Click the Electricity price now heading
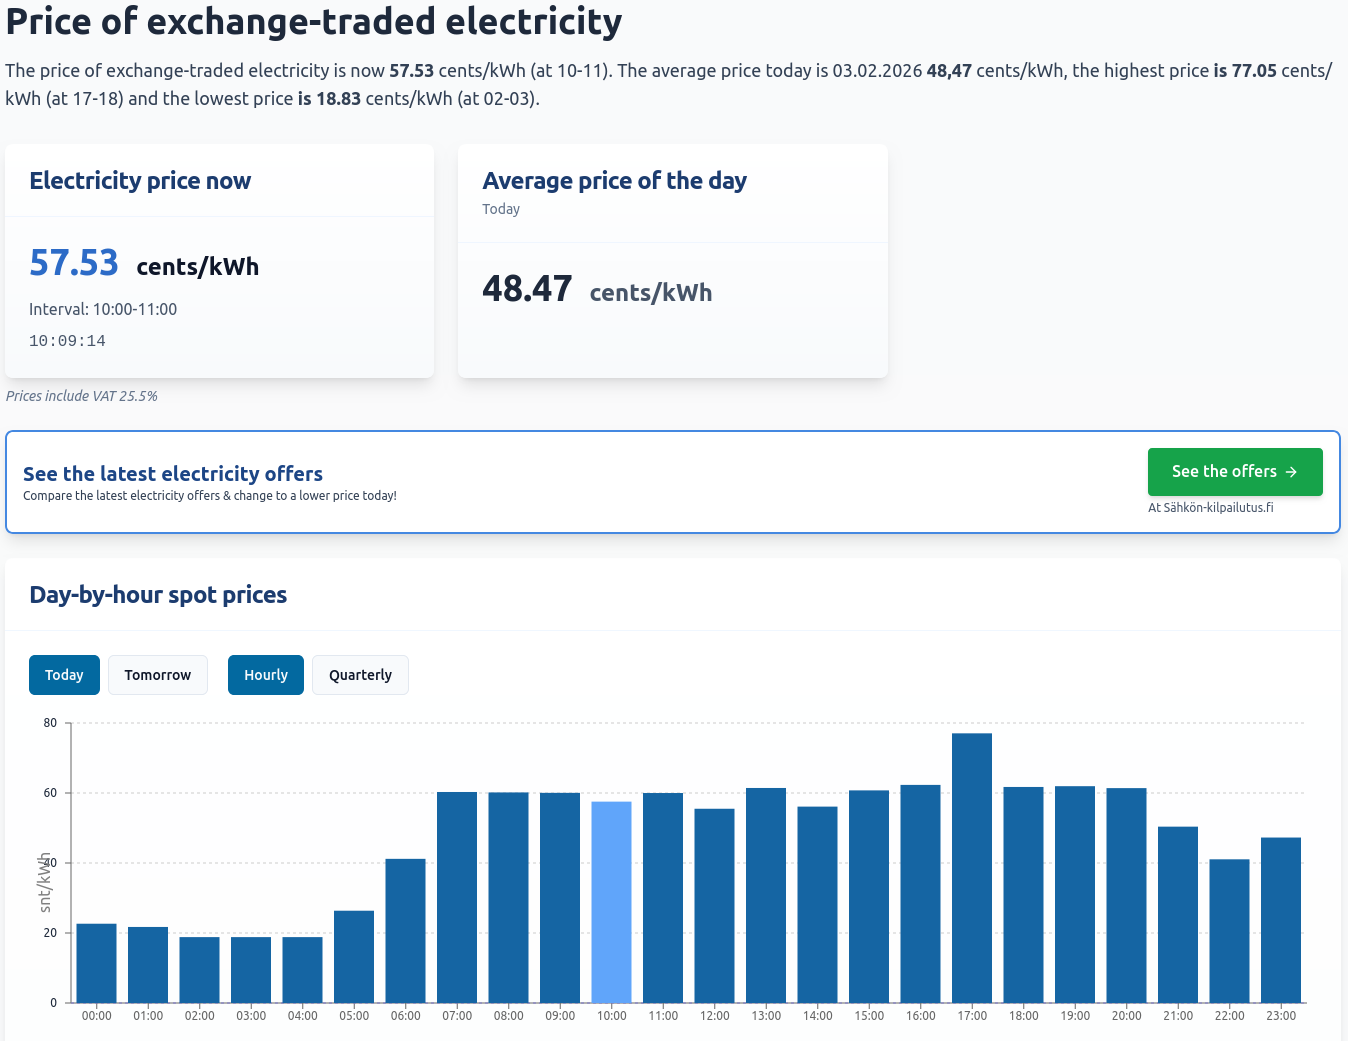The image size is (1348, 1041). [140, 181]
